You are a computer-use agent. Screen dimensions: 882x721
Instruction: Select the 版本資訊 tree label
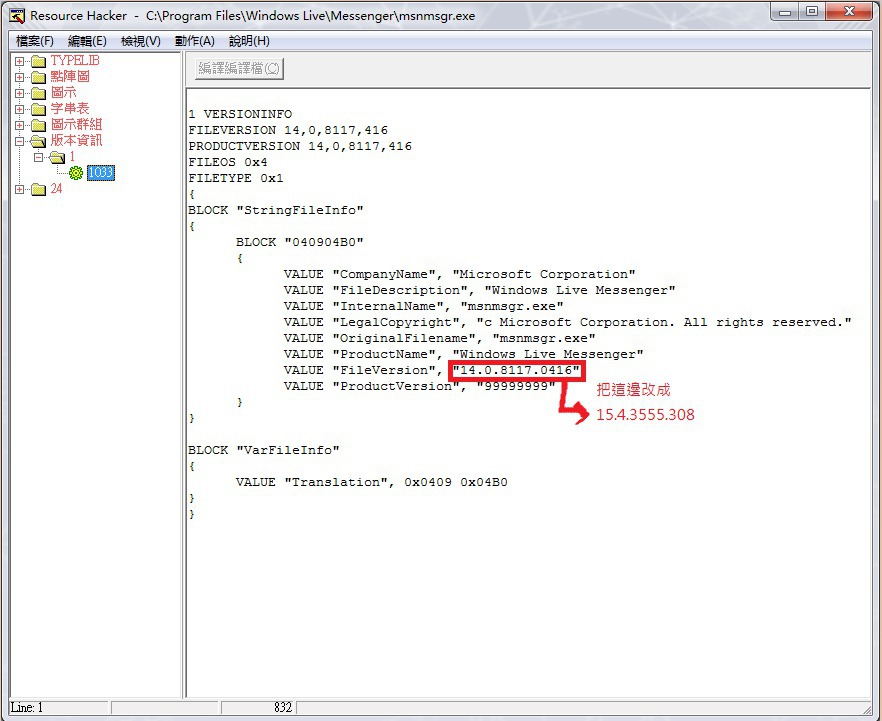click(x=76, y=140)
